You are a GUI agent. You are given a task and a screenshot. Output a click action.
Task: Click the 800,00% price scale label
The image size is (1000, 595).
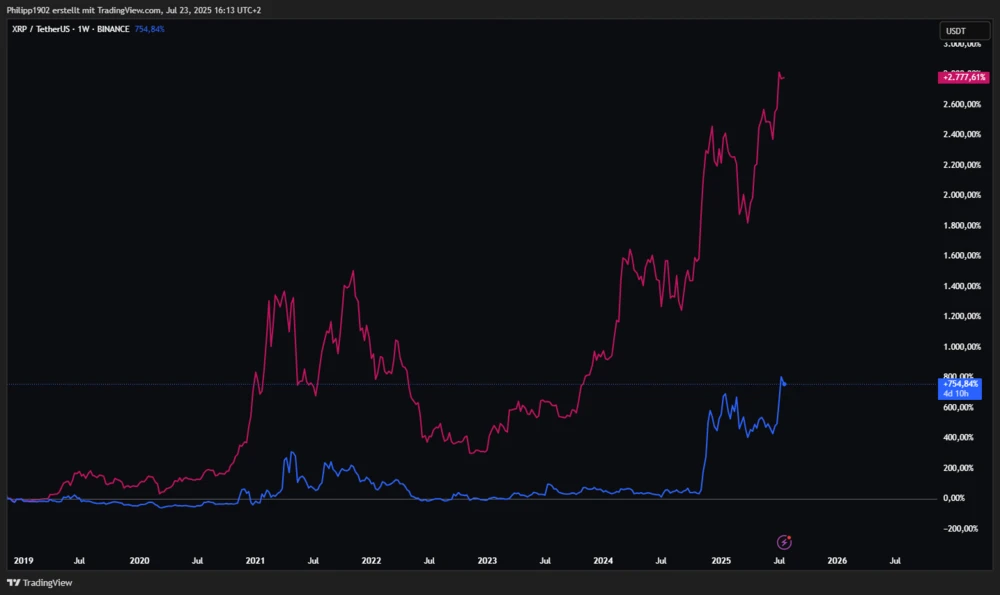[957, 376]
